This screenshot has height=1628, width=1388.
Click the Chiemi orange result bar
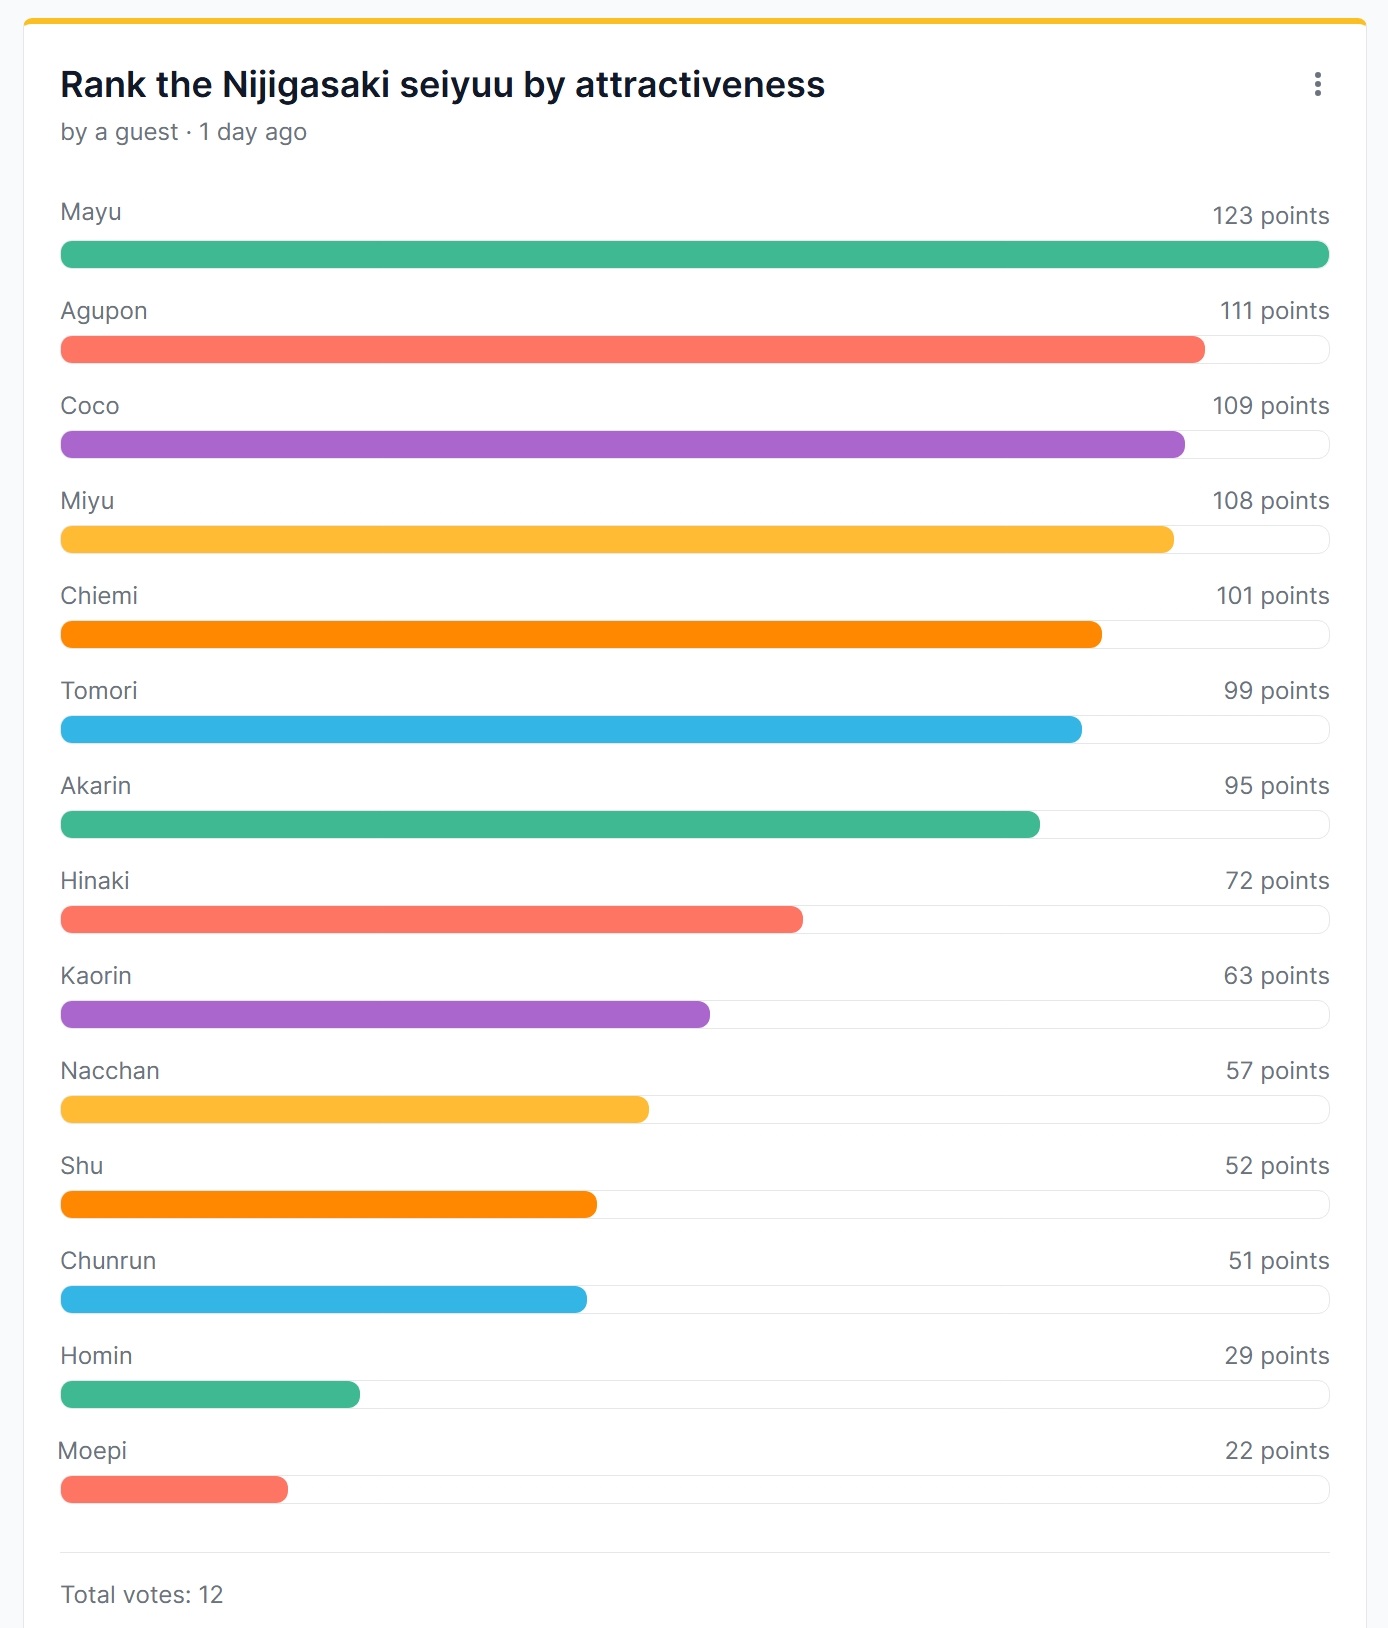(x=581, y=635)
